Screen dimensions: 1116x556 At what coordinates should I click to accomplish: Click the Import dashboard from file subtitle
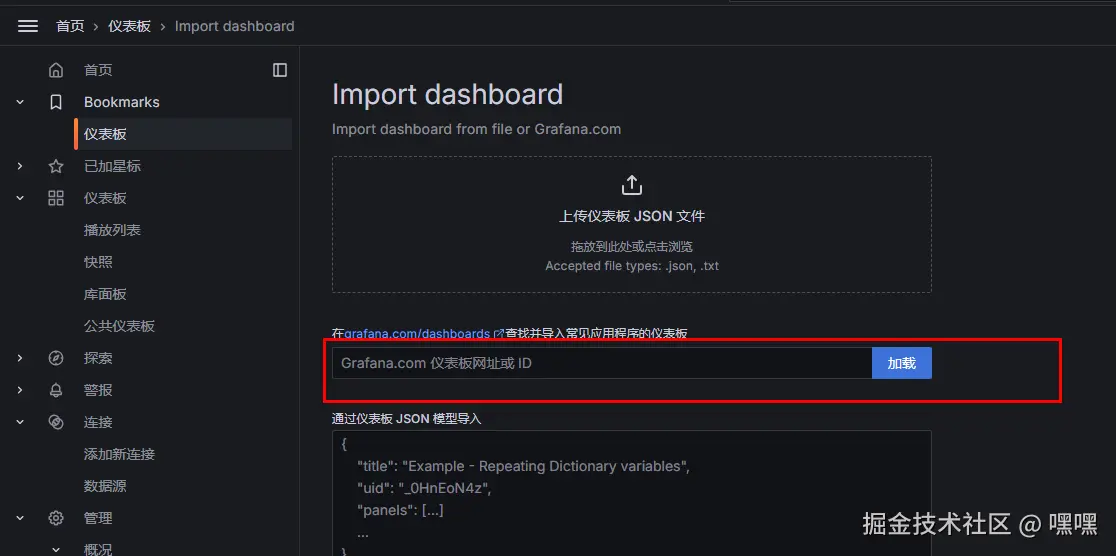(477, 130)
